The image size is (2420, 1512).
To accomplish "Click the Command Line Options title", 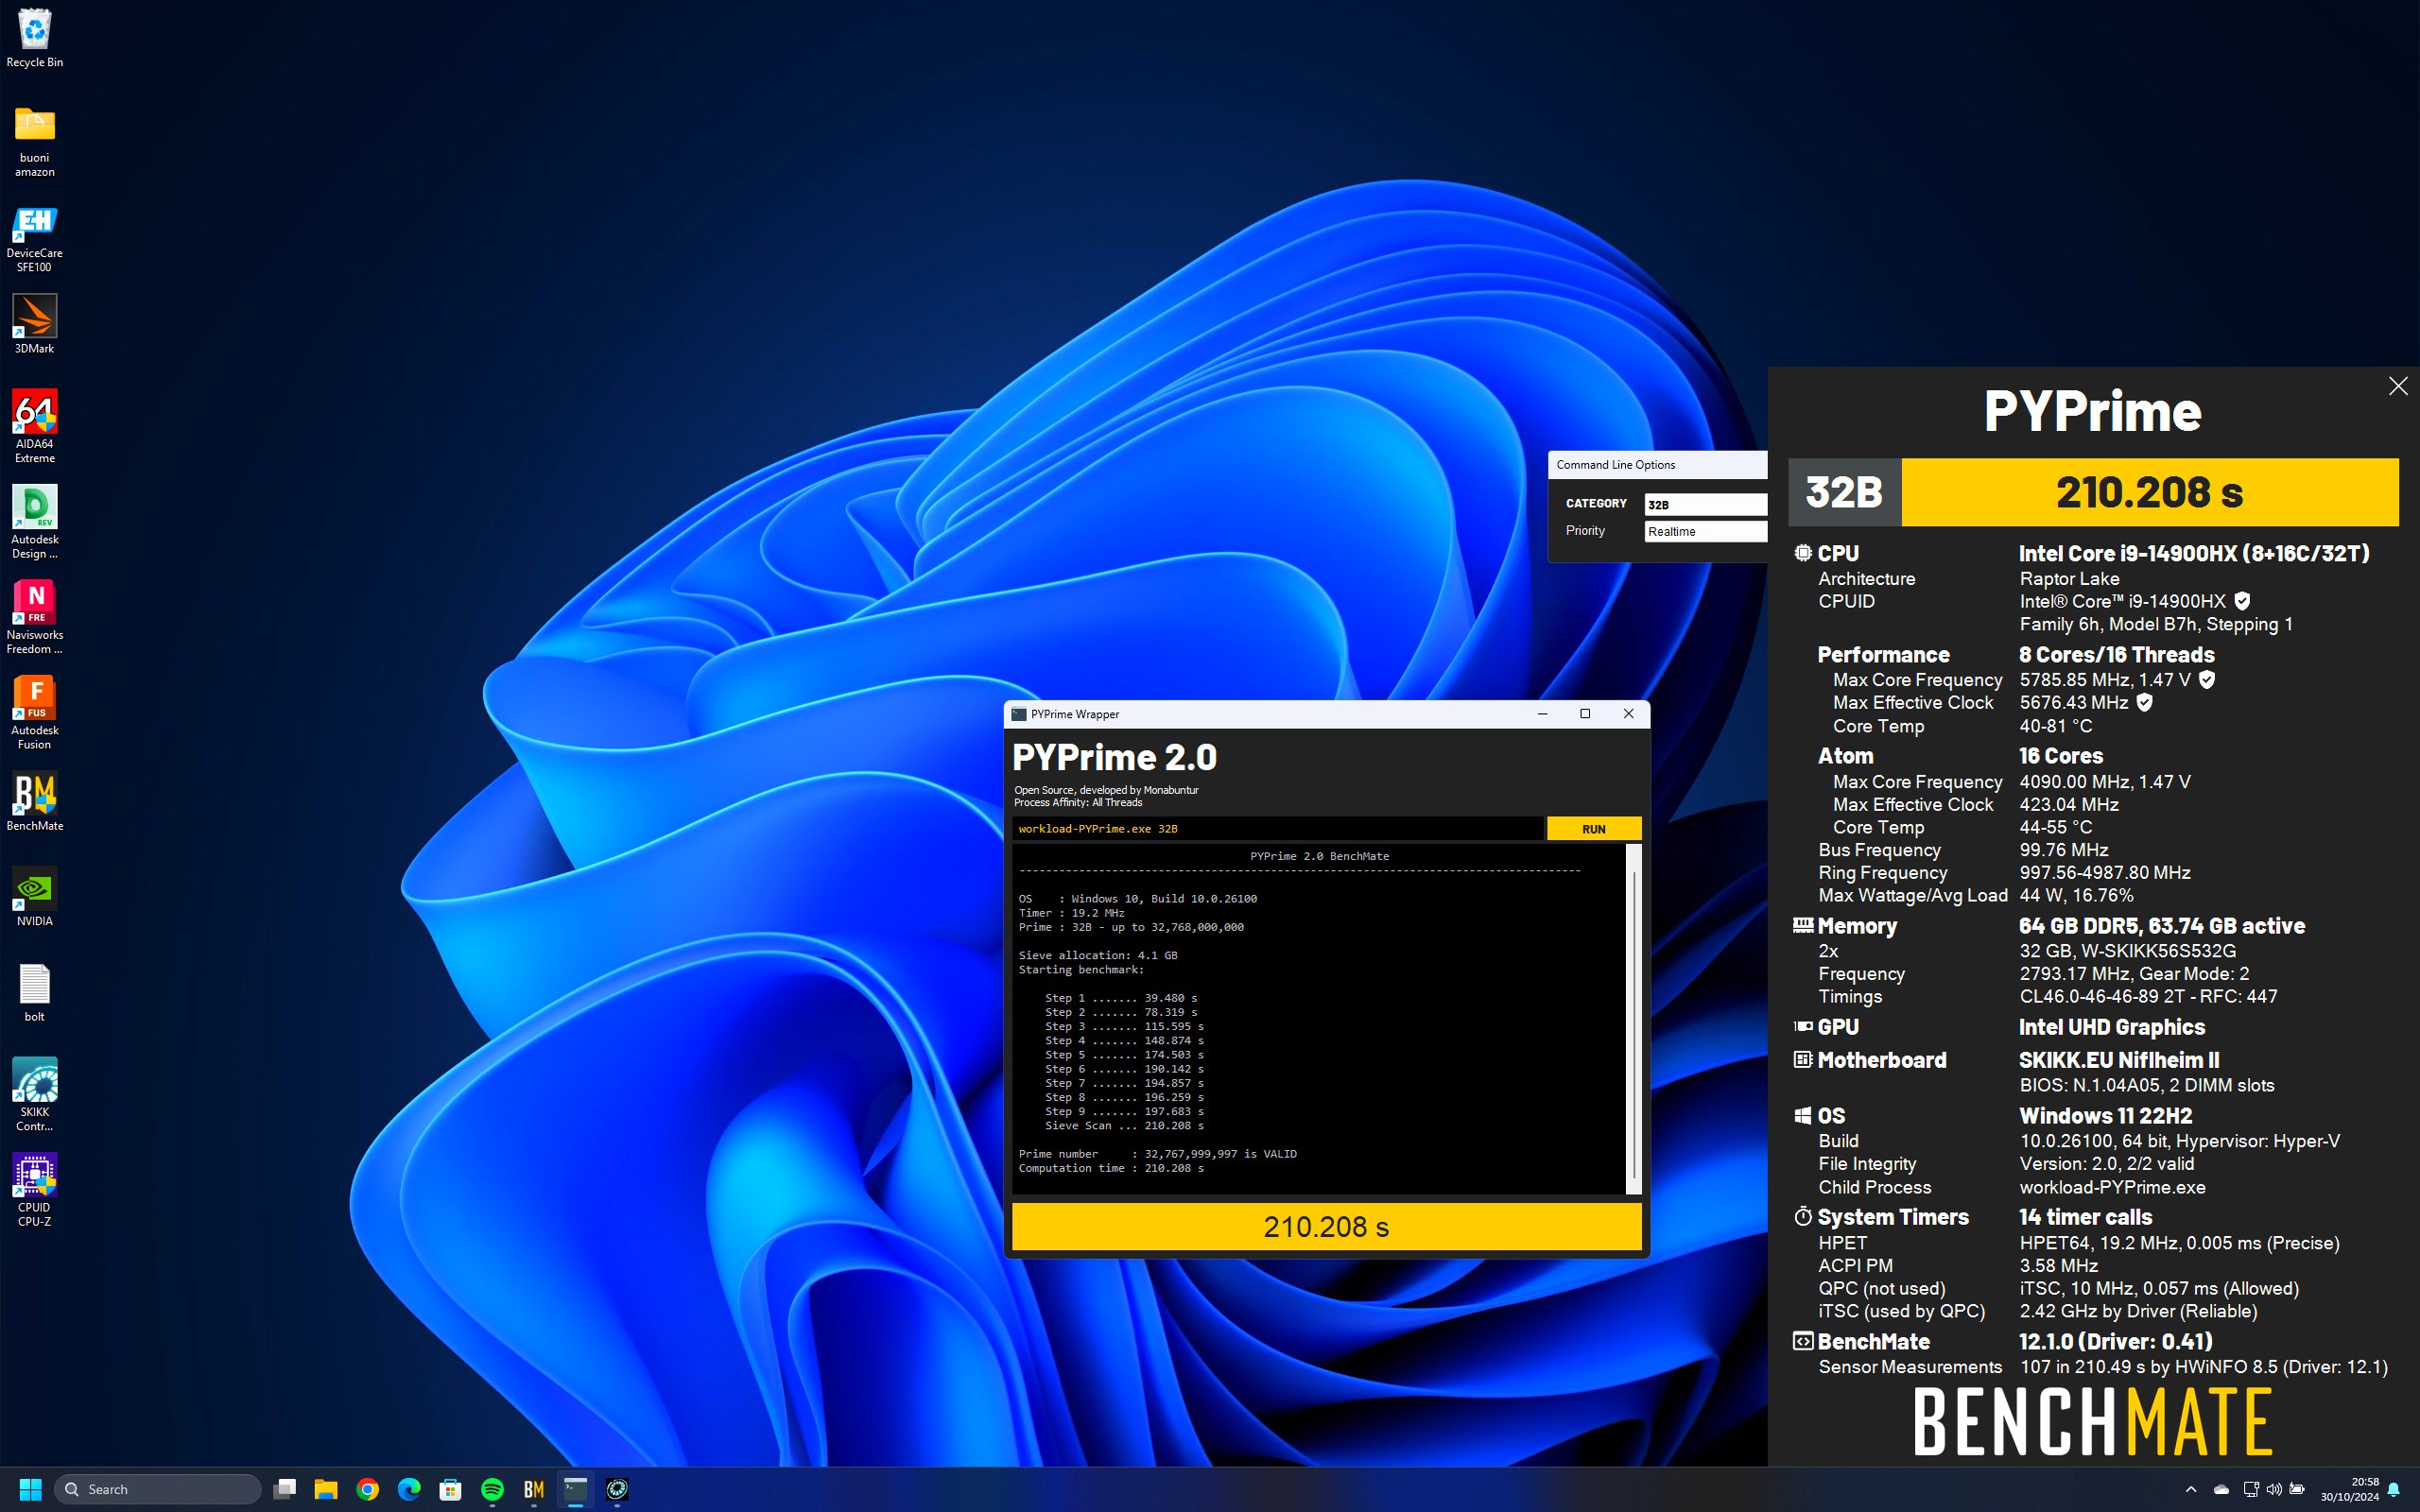I will pos(1615,465).
